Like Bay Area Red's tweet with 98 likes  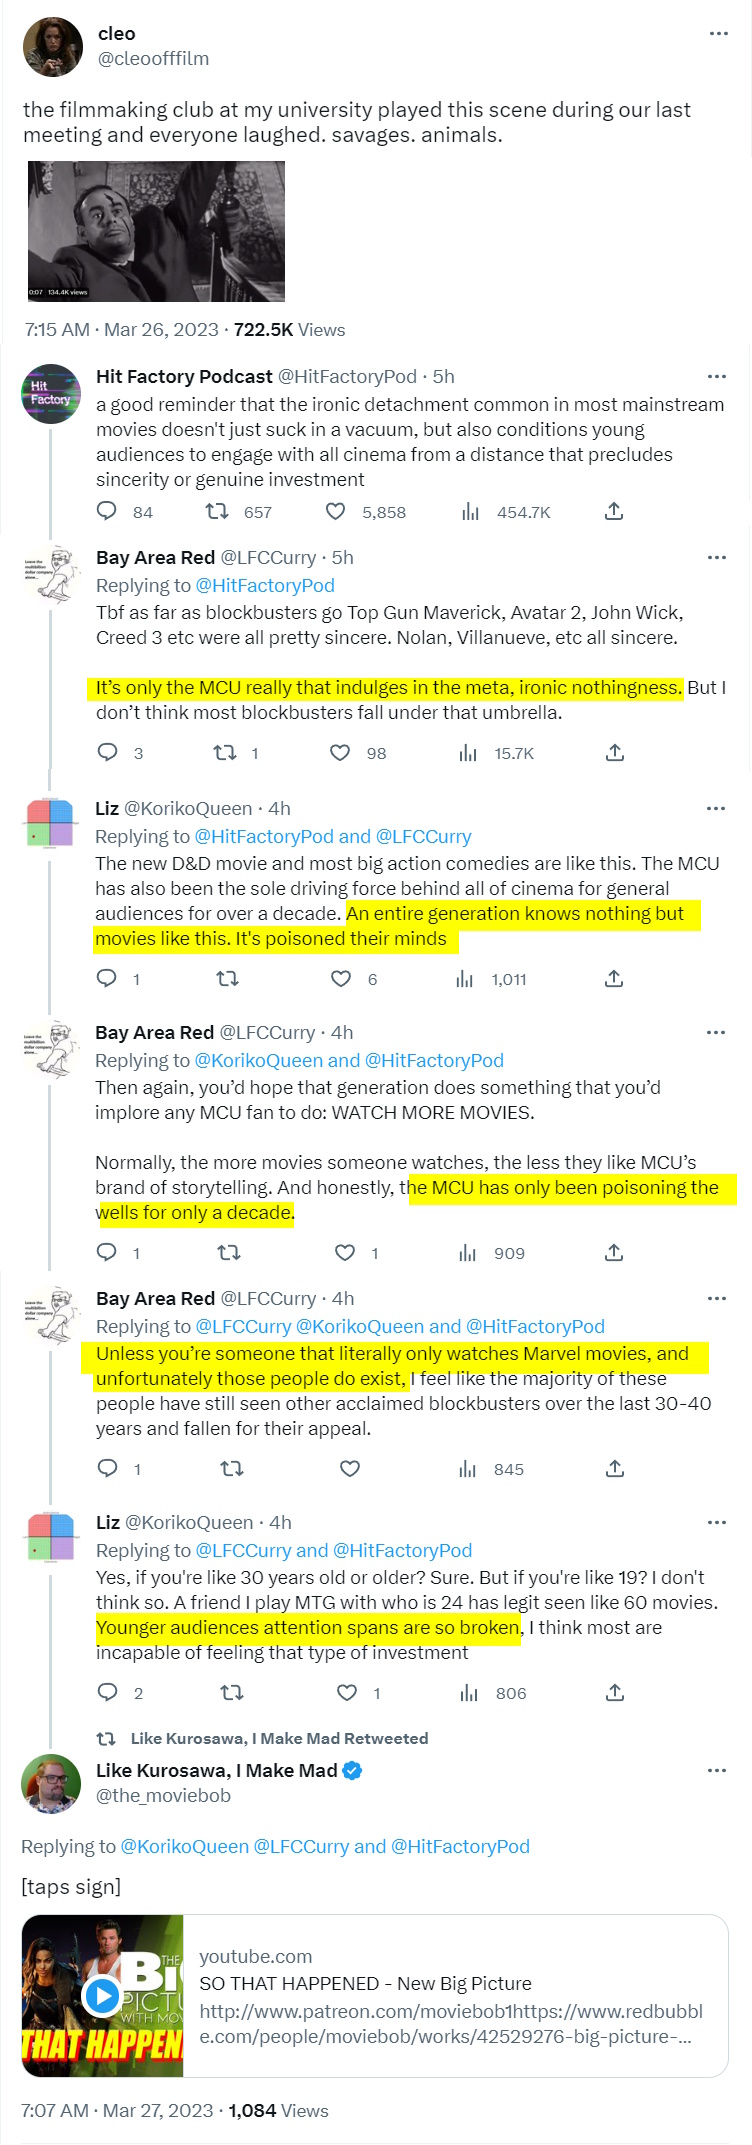click(x=340, y=753)
